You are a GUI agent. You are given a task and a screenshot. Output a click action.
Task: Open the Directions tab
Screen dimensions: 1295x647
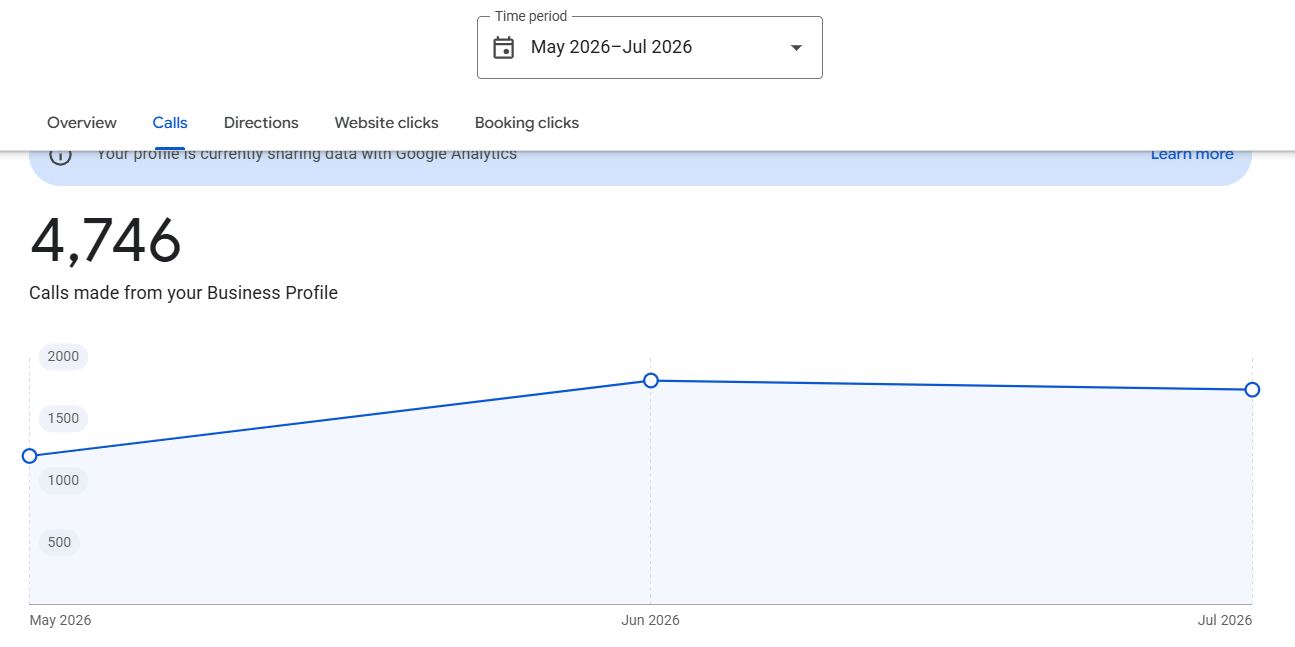coord(261,123)
